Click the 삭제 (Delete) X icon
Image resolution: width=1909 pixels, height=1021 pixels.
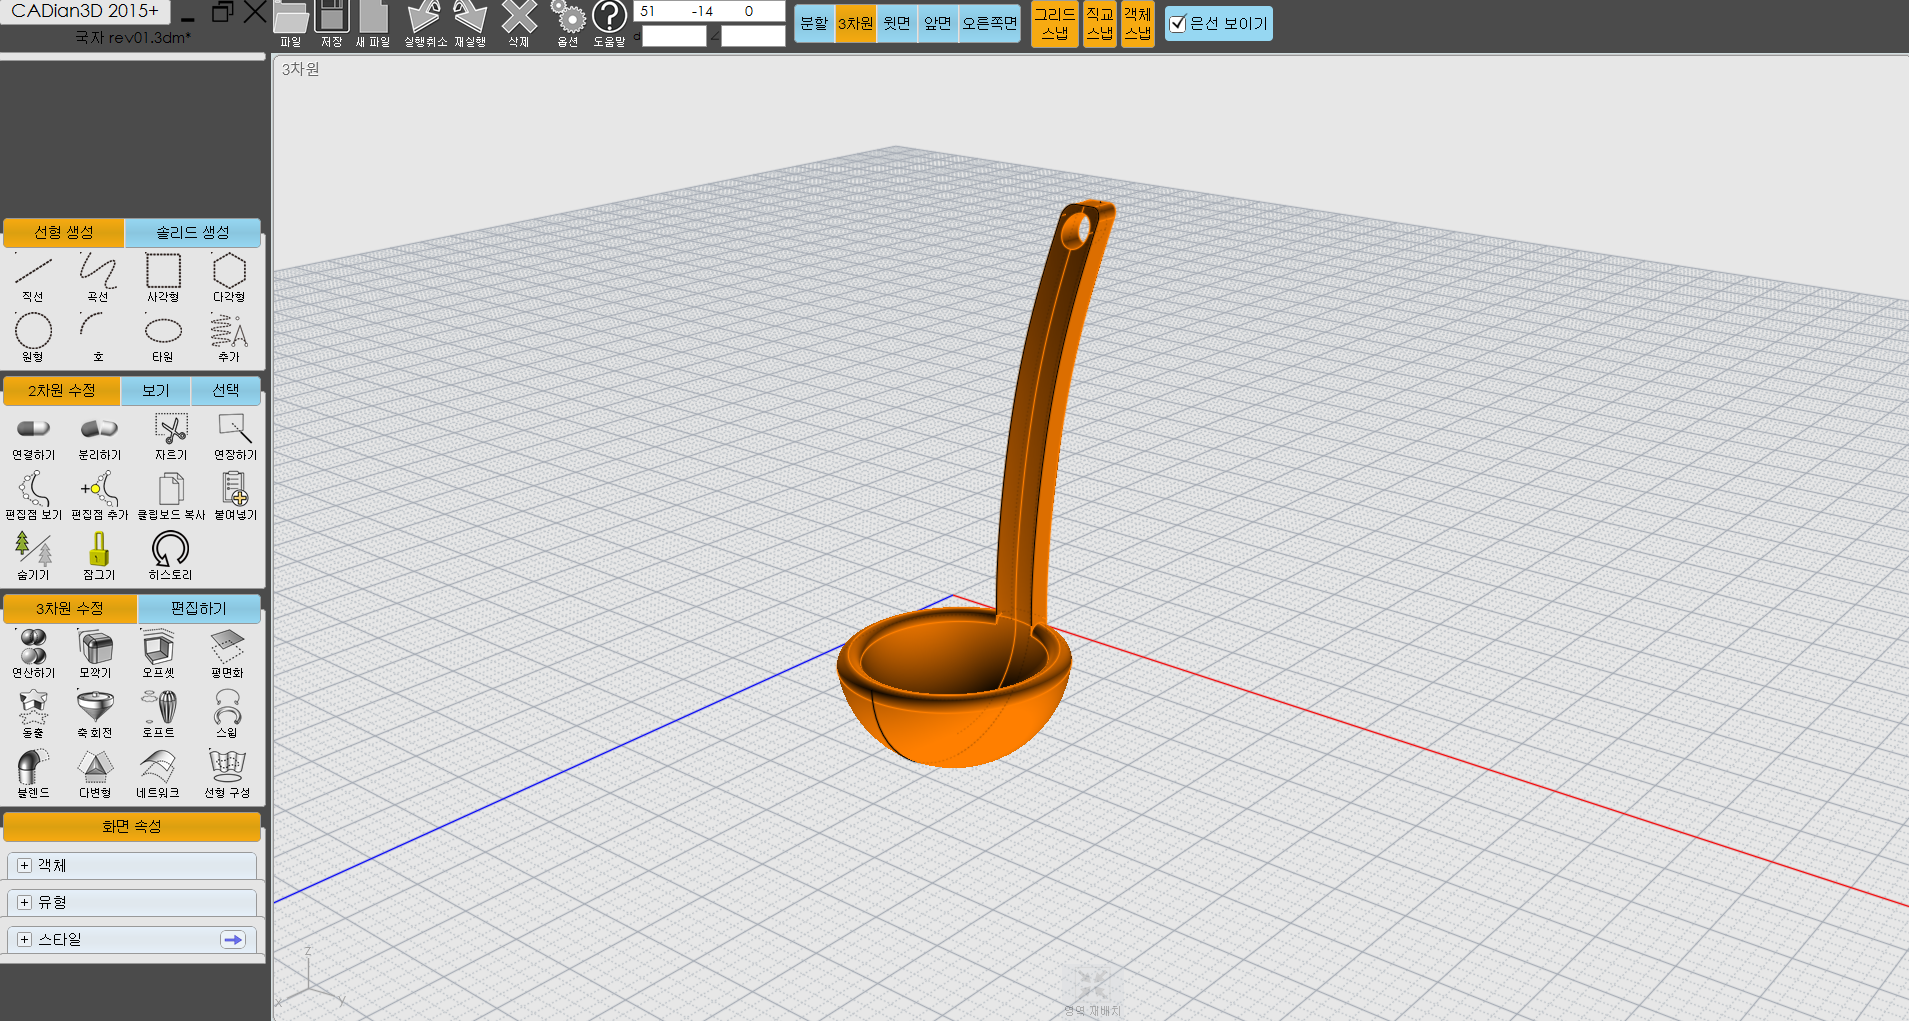[x=519, y=18]
